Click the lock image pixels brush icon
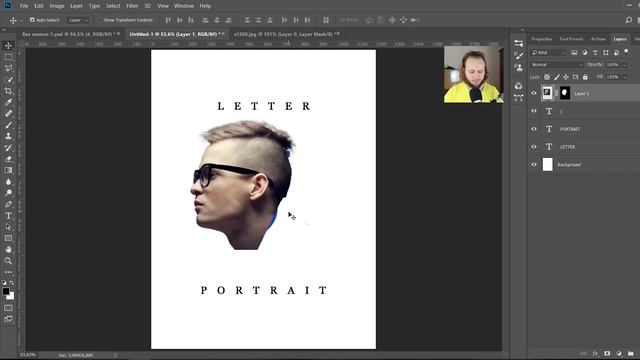 click(557, 77)
